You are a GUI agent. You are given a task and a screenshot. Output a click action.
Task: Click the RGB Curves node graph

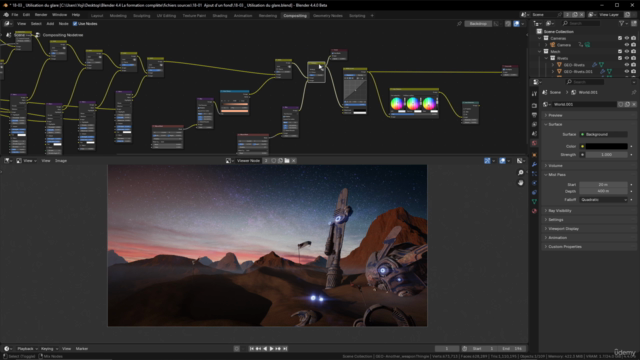[x=355, y=89]
